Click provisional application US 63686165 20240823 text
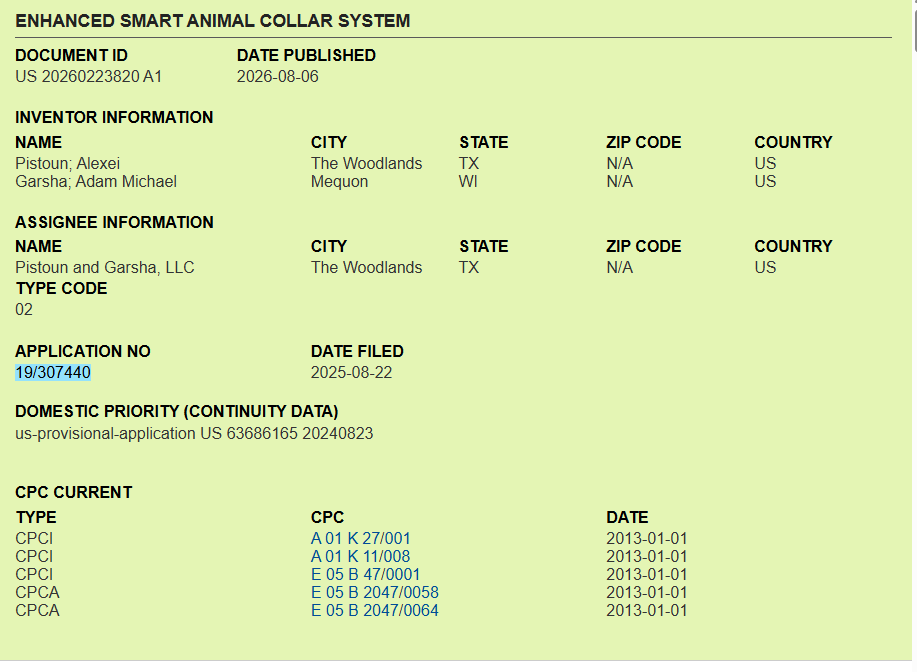This screenshot has height=672, width=917. coord(194,433)
